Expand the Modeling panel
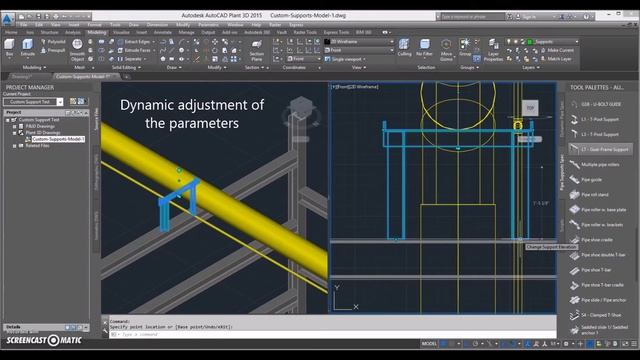640x360 pixels. point(34,67)
